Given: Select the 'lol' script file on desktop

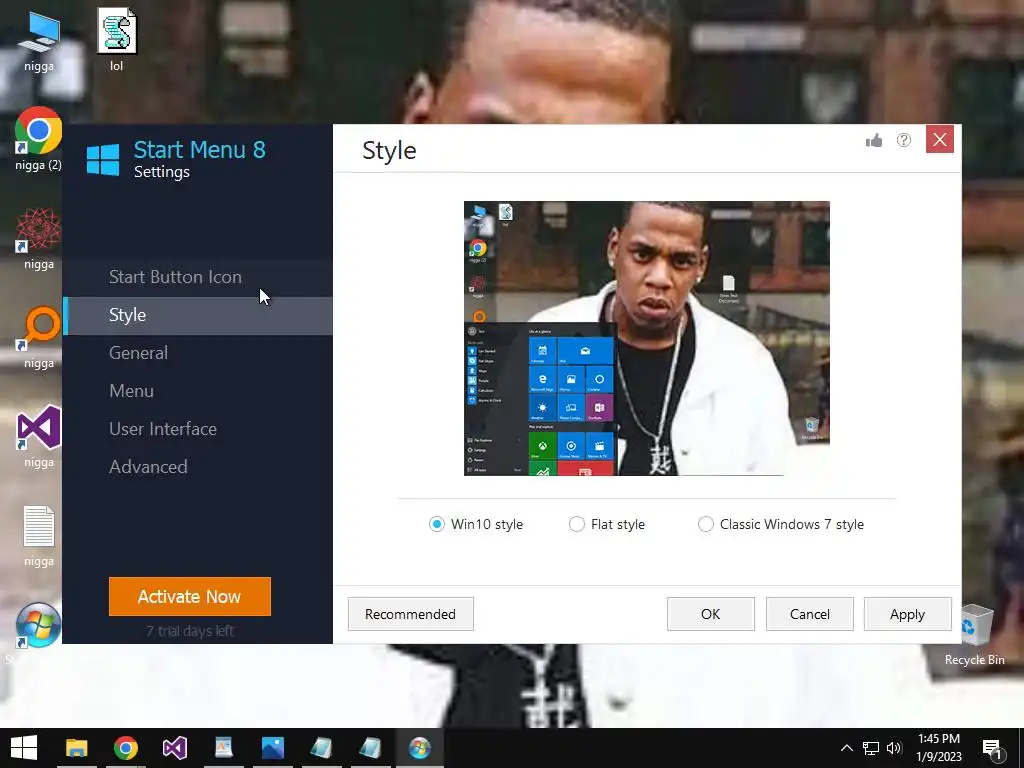Looking at the screenshot, I should [117, 39].
